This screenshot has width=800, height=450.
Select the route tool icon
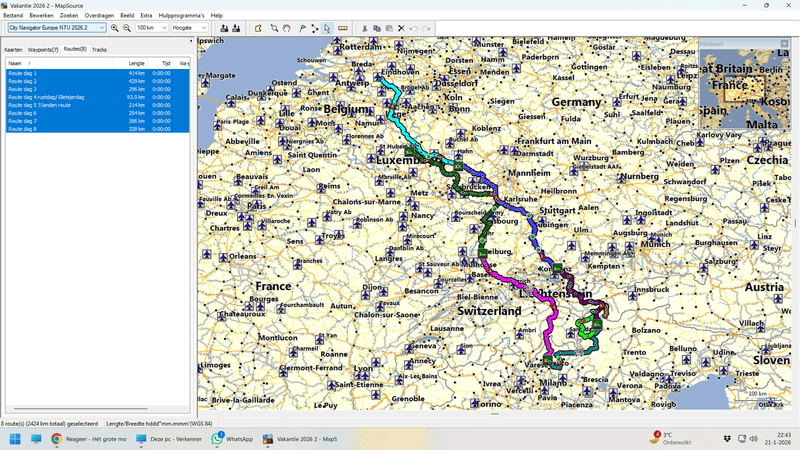point(315,28)
